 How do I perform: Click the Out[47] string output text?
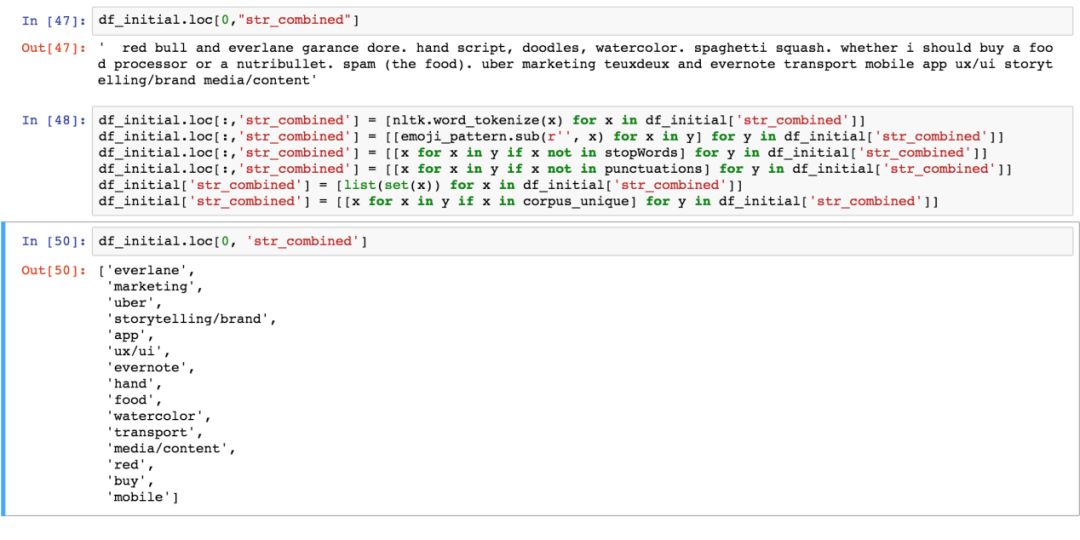point(576,64)
